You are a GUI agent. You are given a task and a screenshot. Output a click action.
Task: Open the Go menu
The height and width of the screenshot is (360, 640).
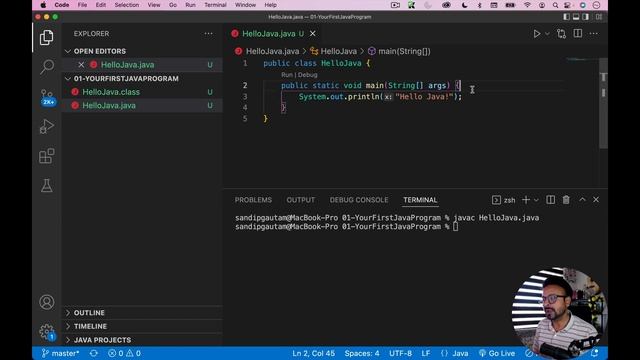pos(173,5)
